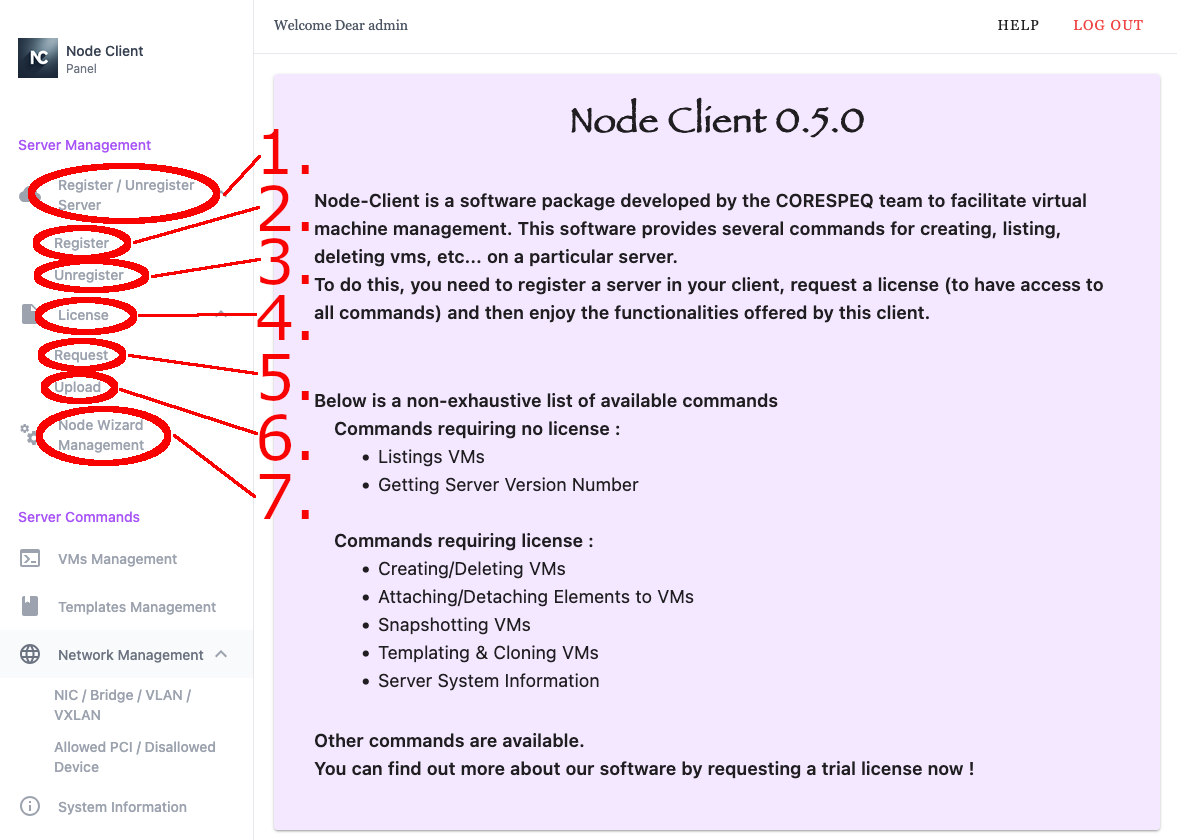Click the bookmark icon for Templates Management
The height and width of the screenshot is (840, 1177).
tap(30, 607)
